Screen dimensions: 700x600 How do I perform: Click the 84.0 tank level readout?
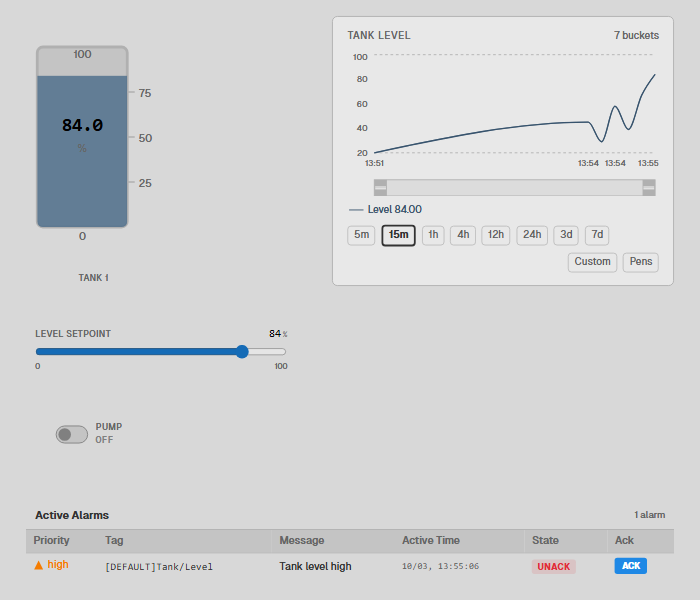coord(82,125)
